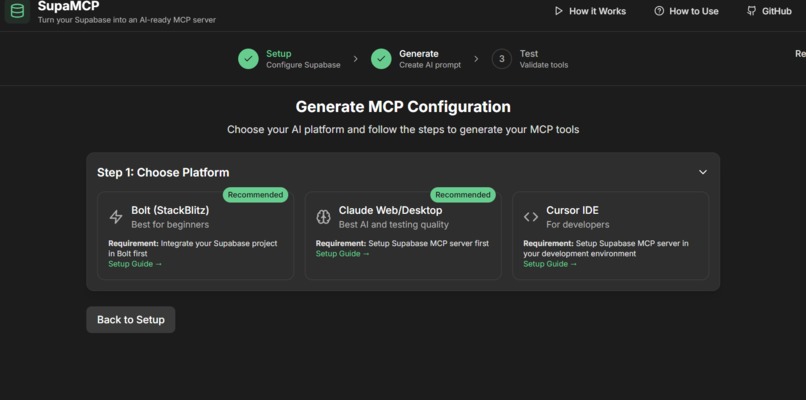
Task: Click the arrow between Setup and Generate steps
Action: click(x=356, y=59)
